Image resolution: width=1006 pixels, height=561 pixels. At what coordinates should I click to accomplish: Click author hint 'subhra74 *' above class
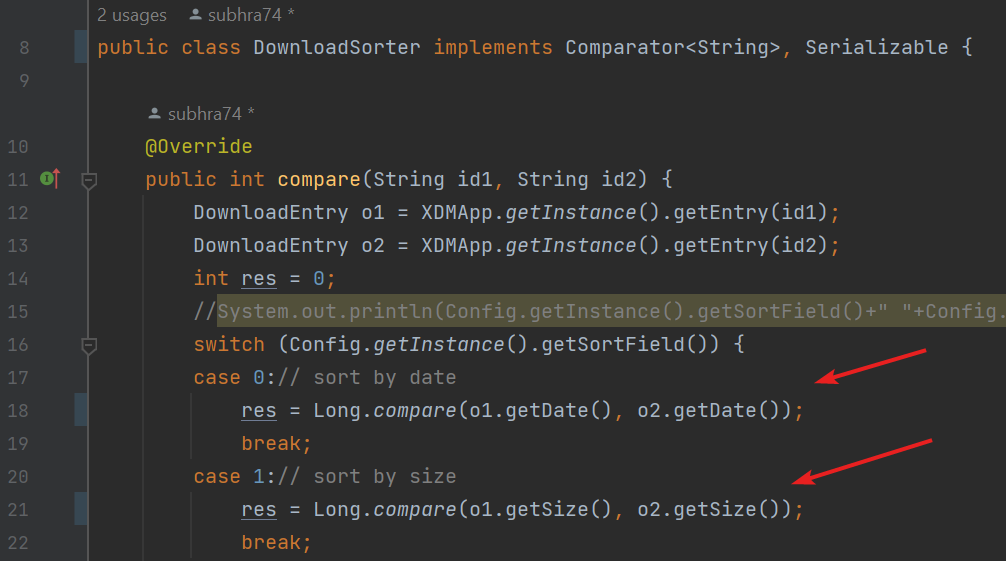251,15
